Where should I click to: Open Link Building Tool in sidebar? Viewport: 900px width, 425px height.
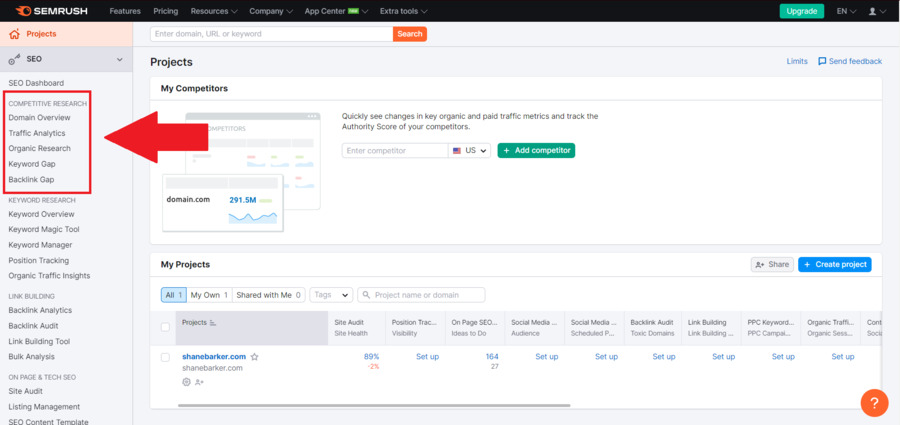pyautogui.click(x=39, y=341)
